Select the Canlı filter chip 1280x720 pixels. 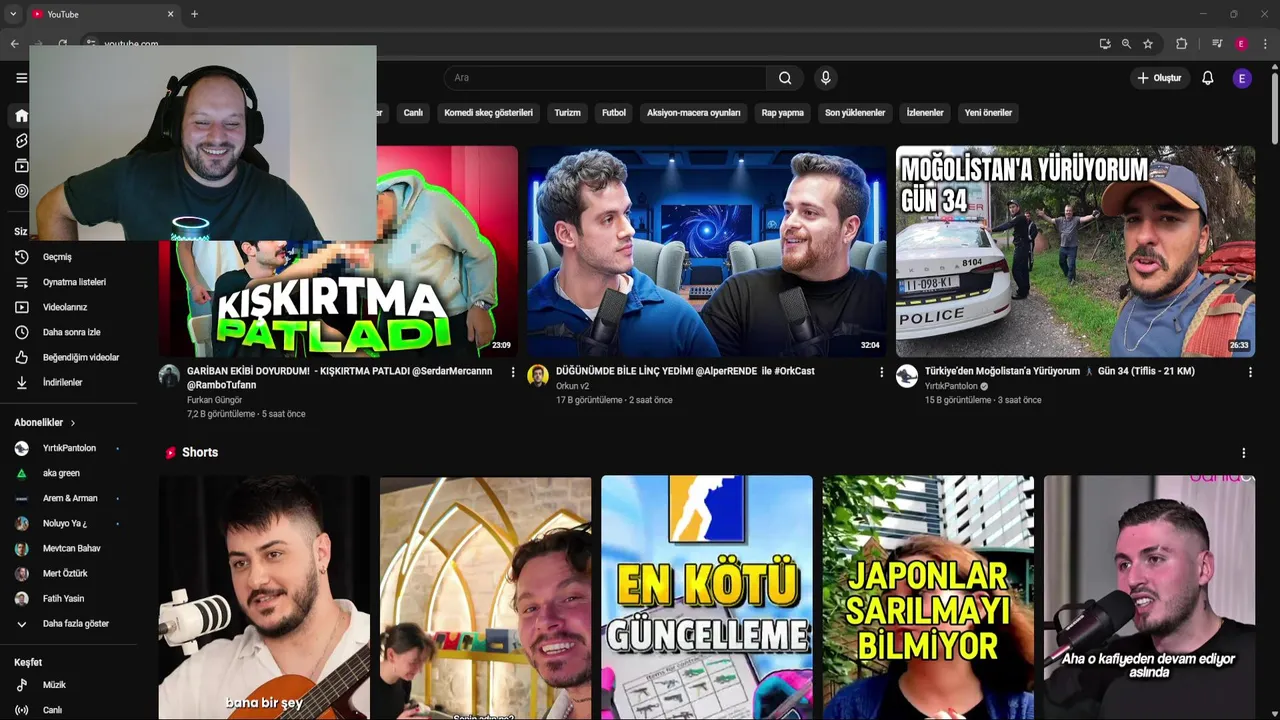(413, 113)
